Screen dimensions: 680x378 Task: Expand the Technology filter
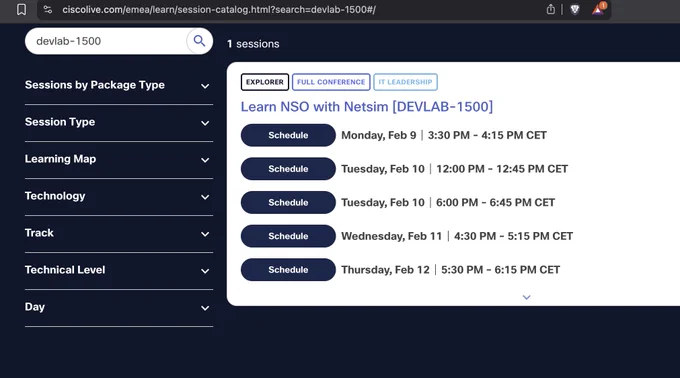pos(119,196)
